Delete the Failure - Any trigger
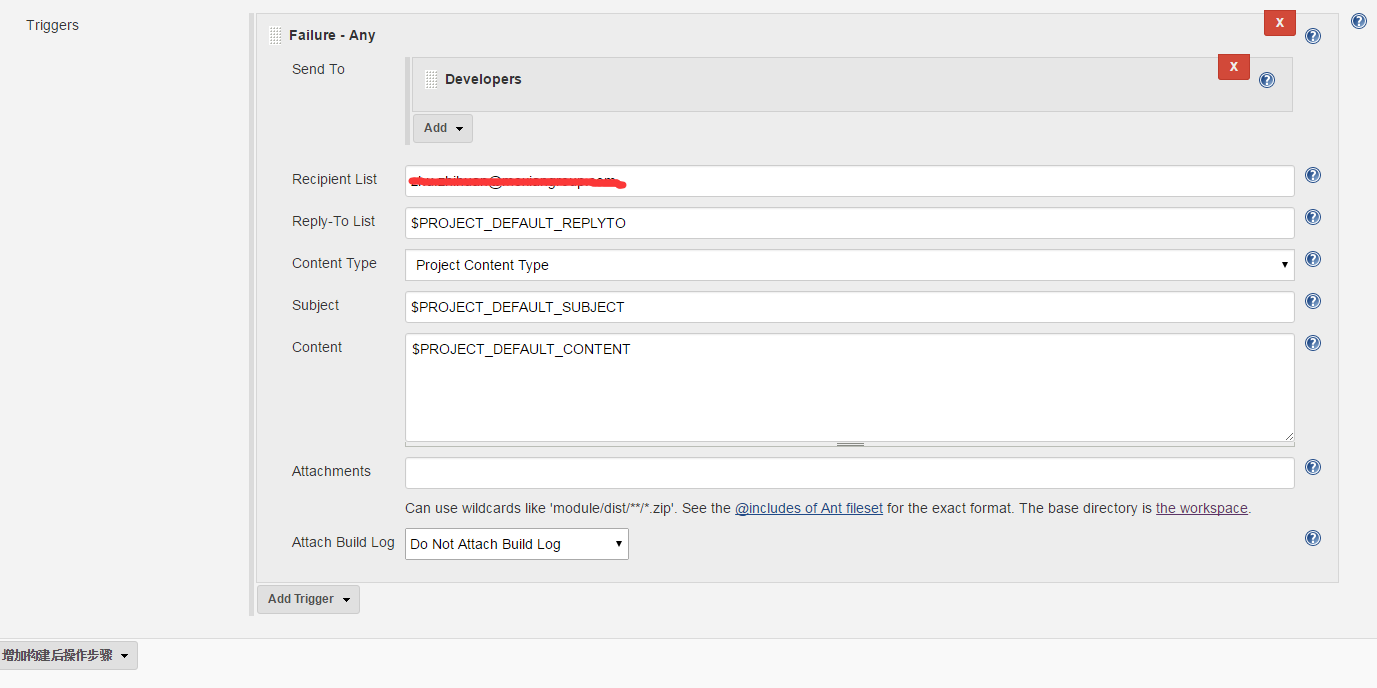The image size is (1377, 688). pyautogui.click(x=1279, y=23)
